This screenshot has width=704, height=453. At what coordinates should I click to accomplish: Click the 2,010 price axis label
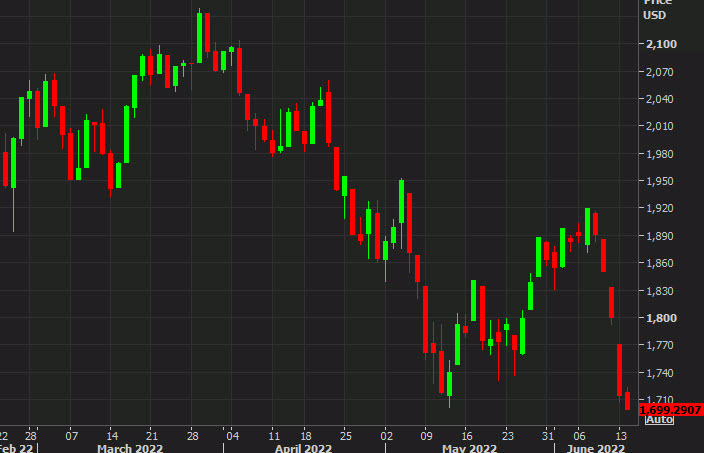(x=660, y=126)
